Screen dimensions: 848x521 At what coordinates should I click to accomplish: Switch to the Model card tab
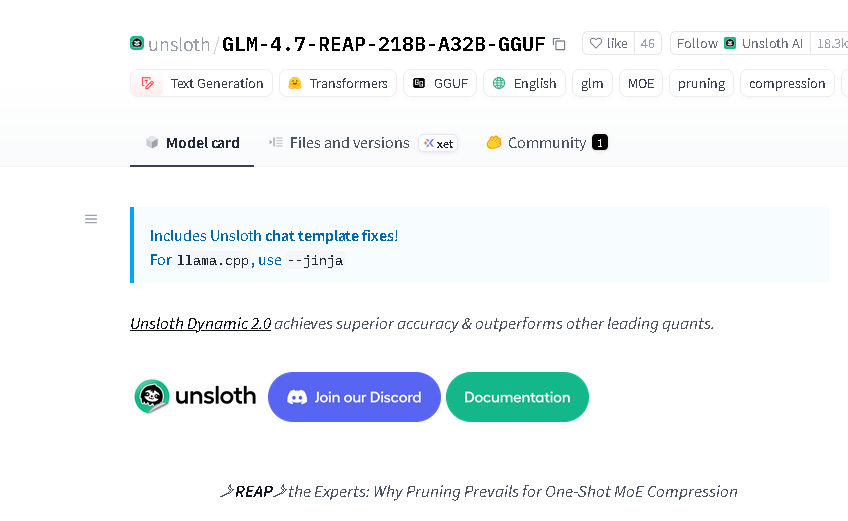point(192,143)
